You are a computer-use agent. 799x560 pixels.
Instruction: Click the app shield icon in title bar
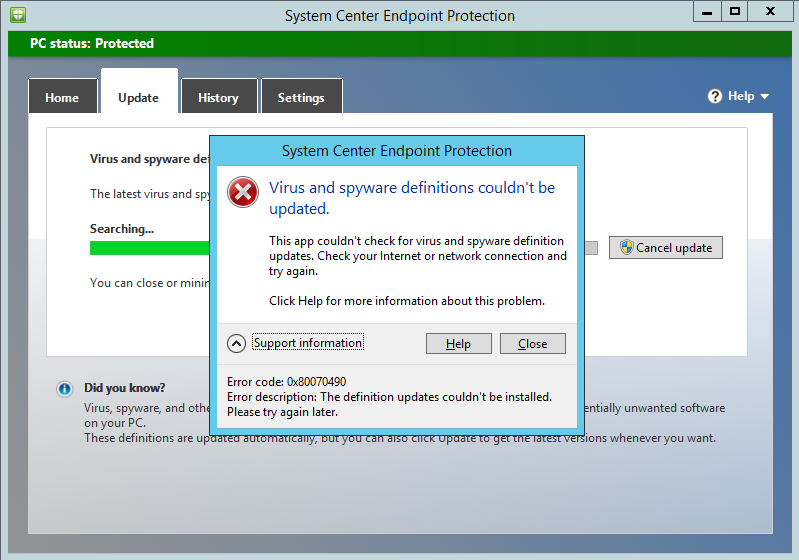pos(18,15)
